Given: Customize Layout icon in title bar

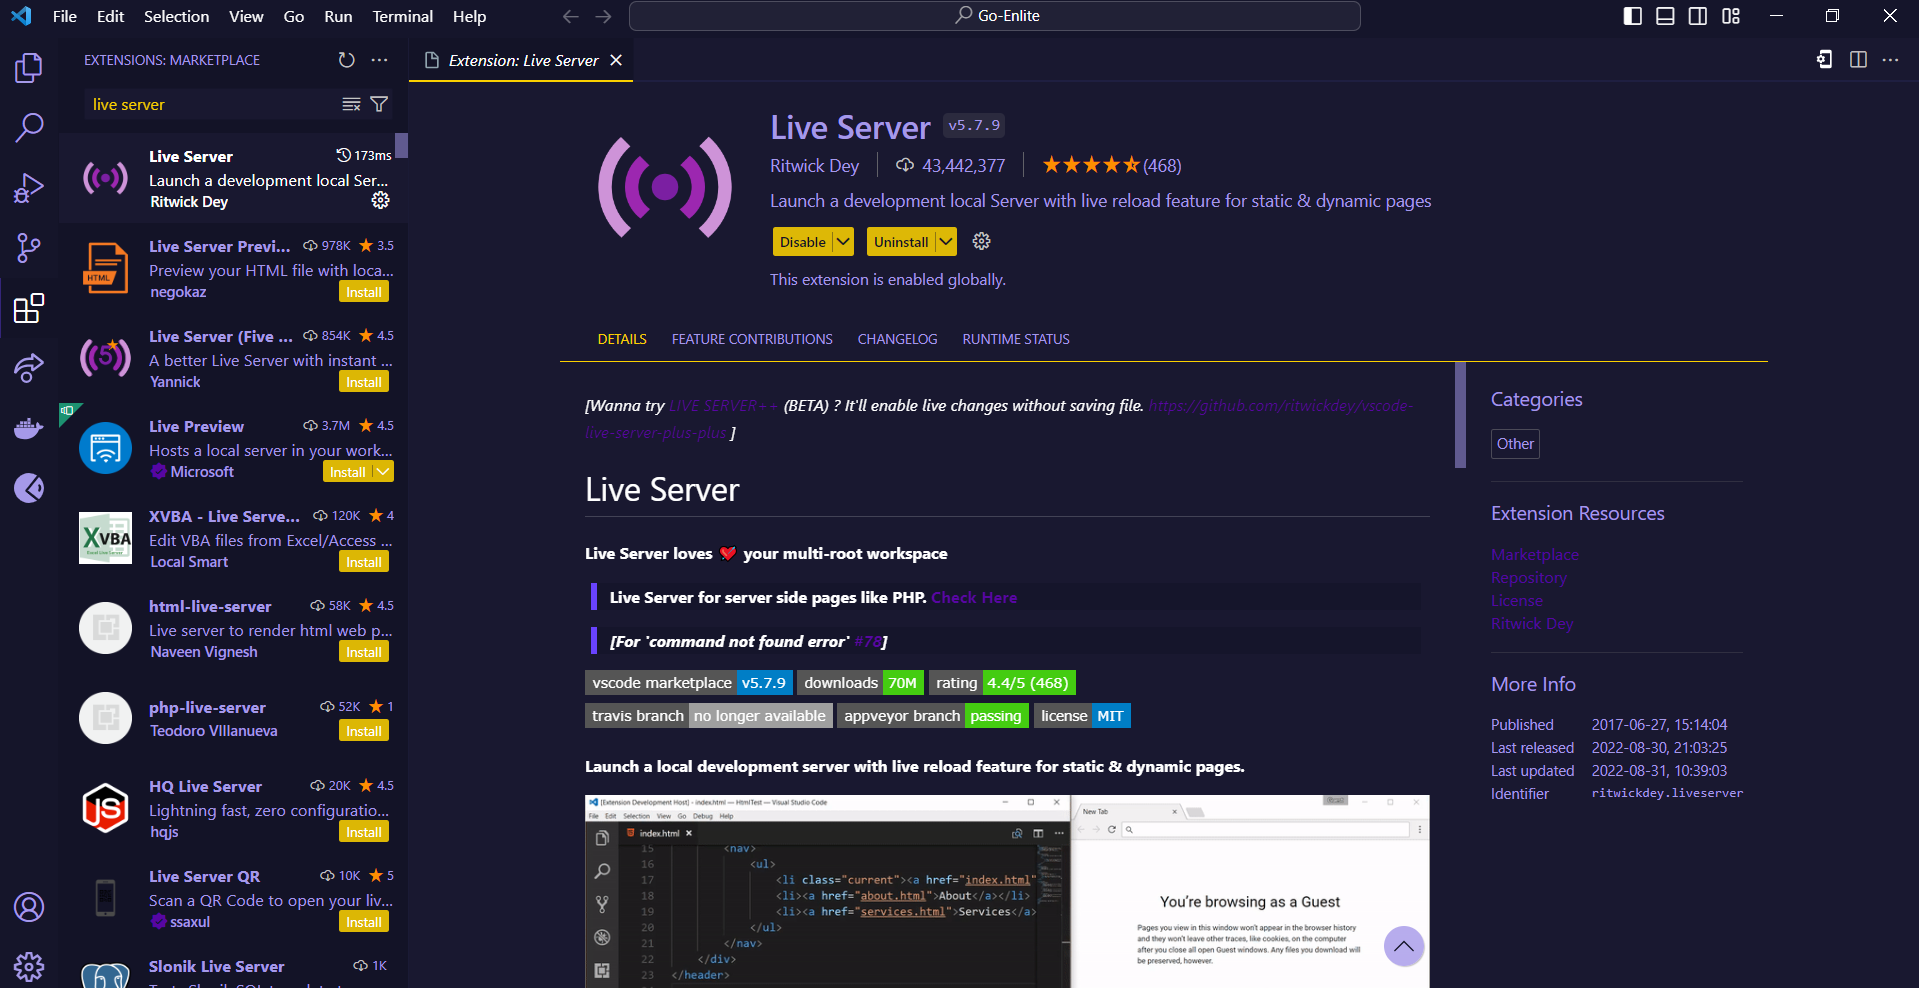Looking at the screenshot, I should click(1731, 16).
